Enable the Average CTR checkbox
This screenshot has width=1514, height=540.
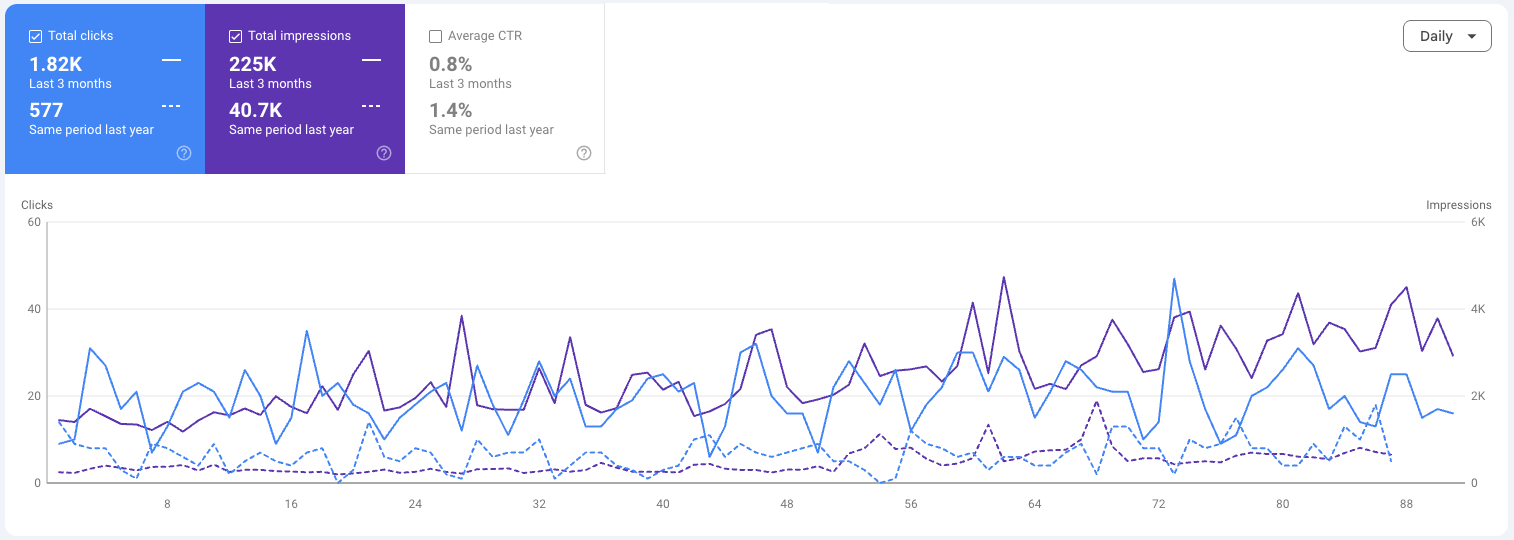point(435,36)
